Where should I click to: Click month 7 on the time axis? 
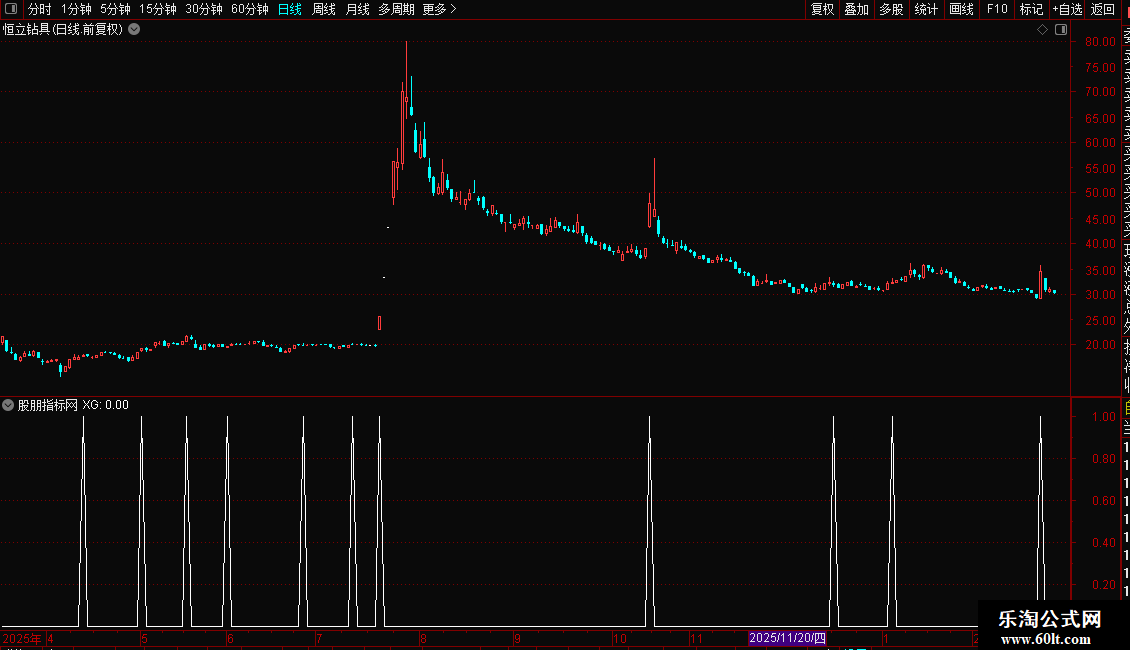319,638
